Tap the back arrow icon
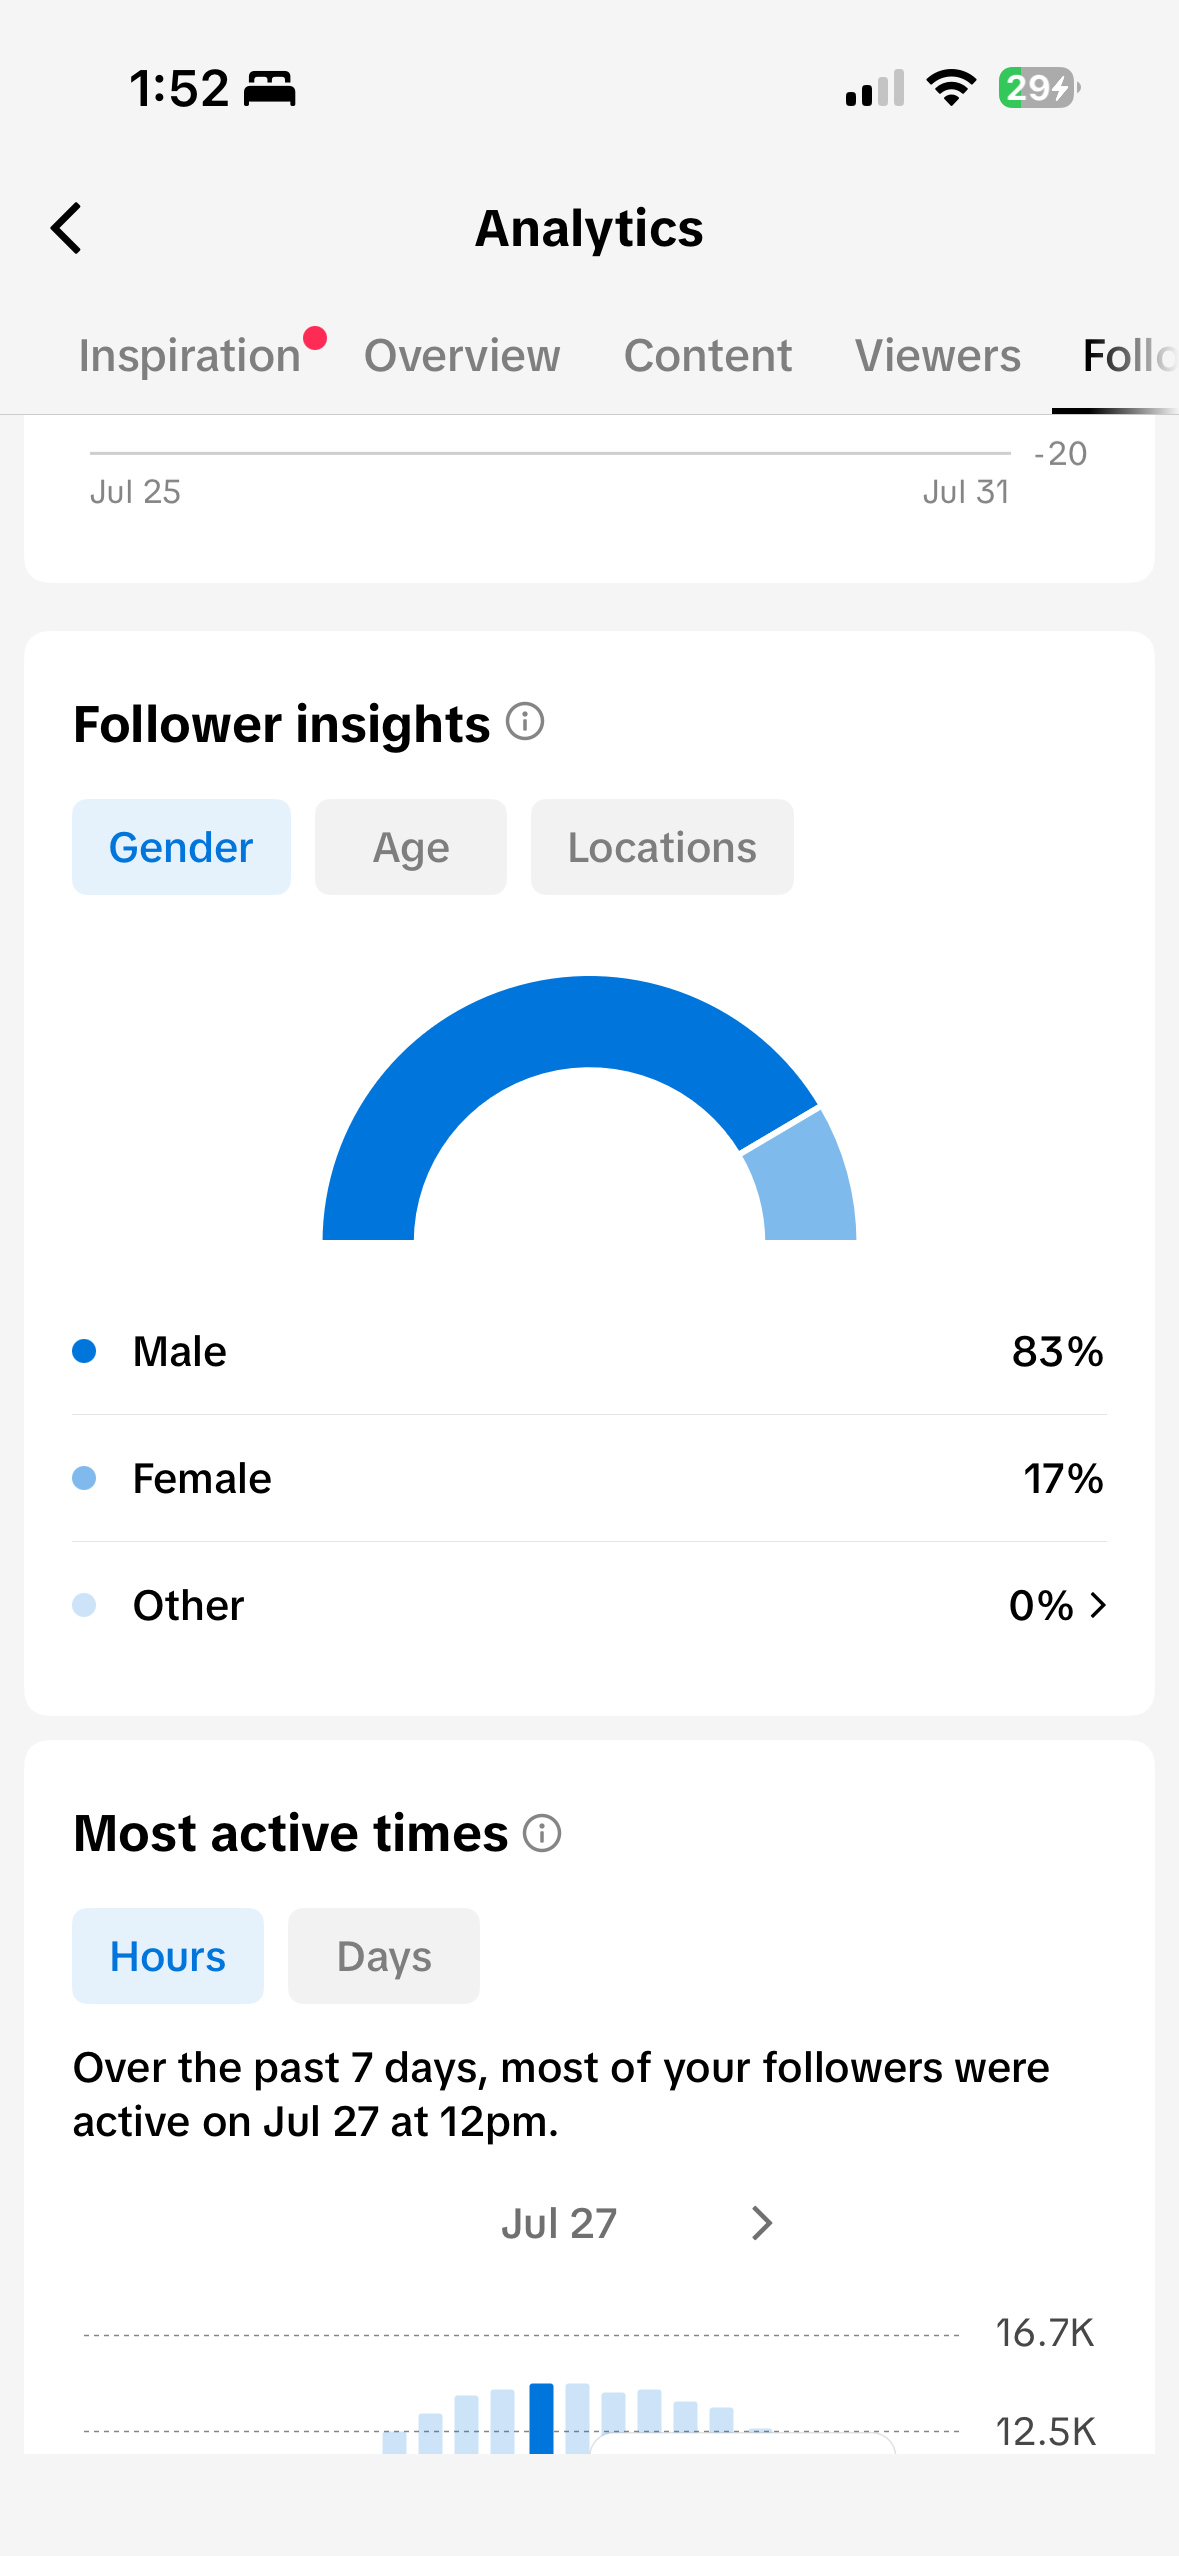1179x2556 pixels. pos(66,228)
